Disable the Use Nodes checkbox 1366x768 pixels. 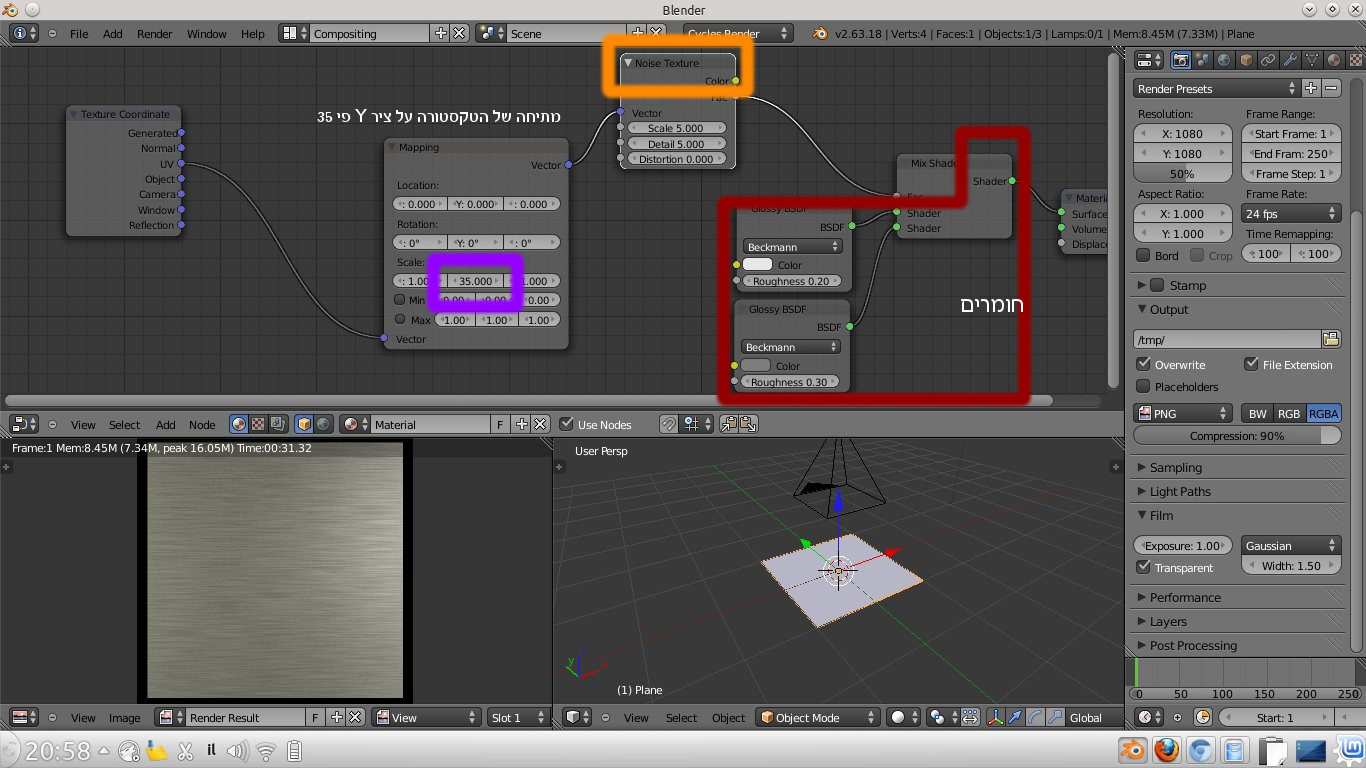[567, 424]
